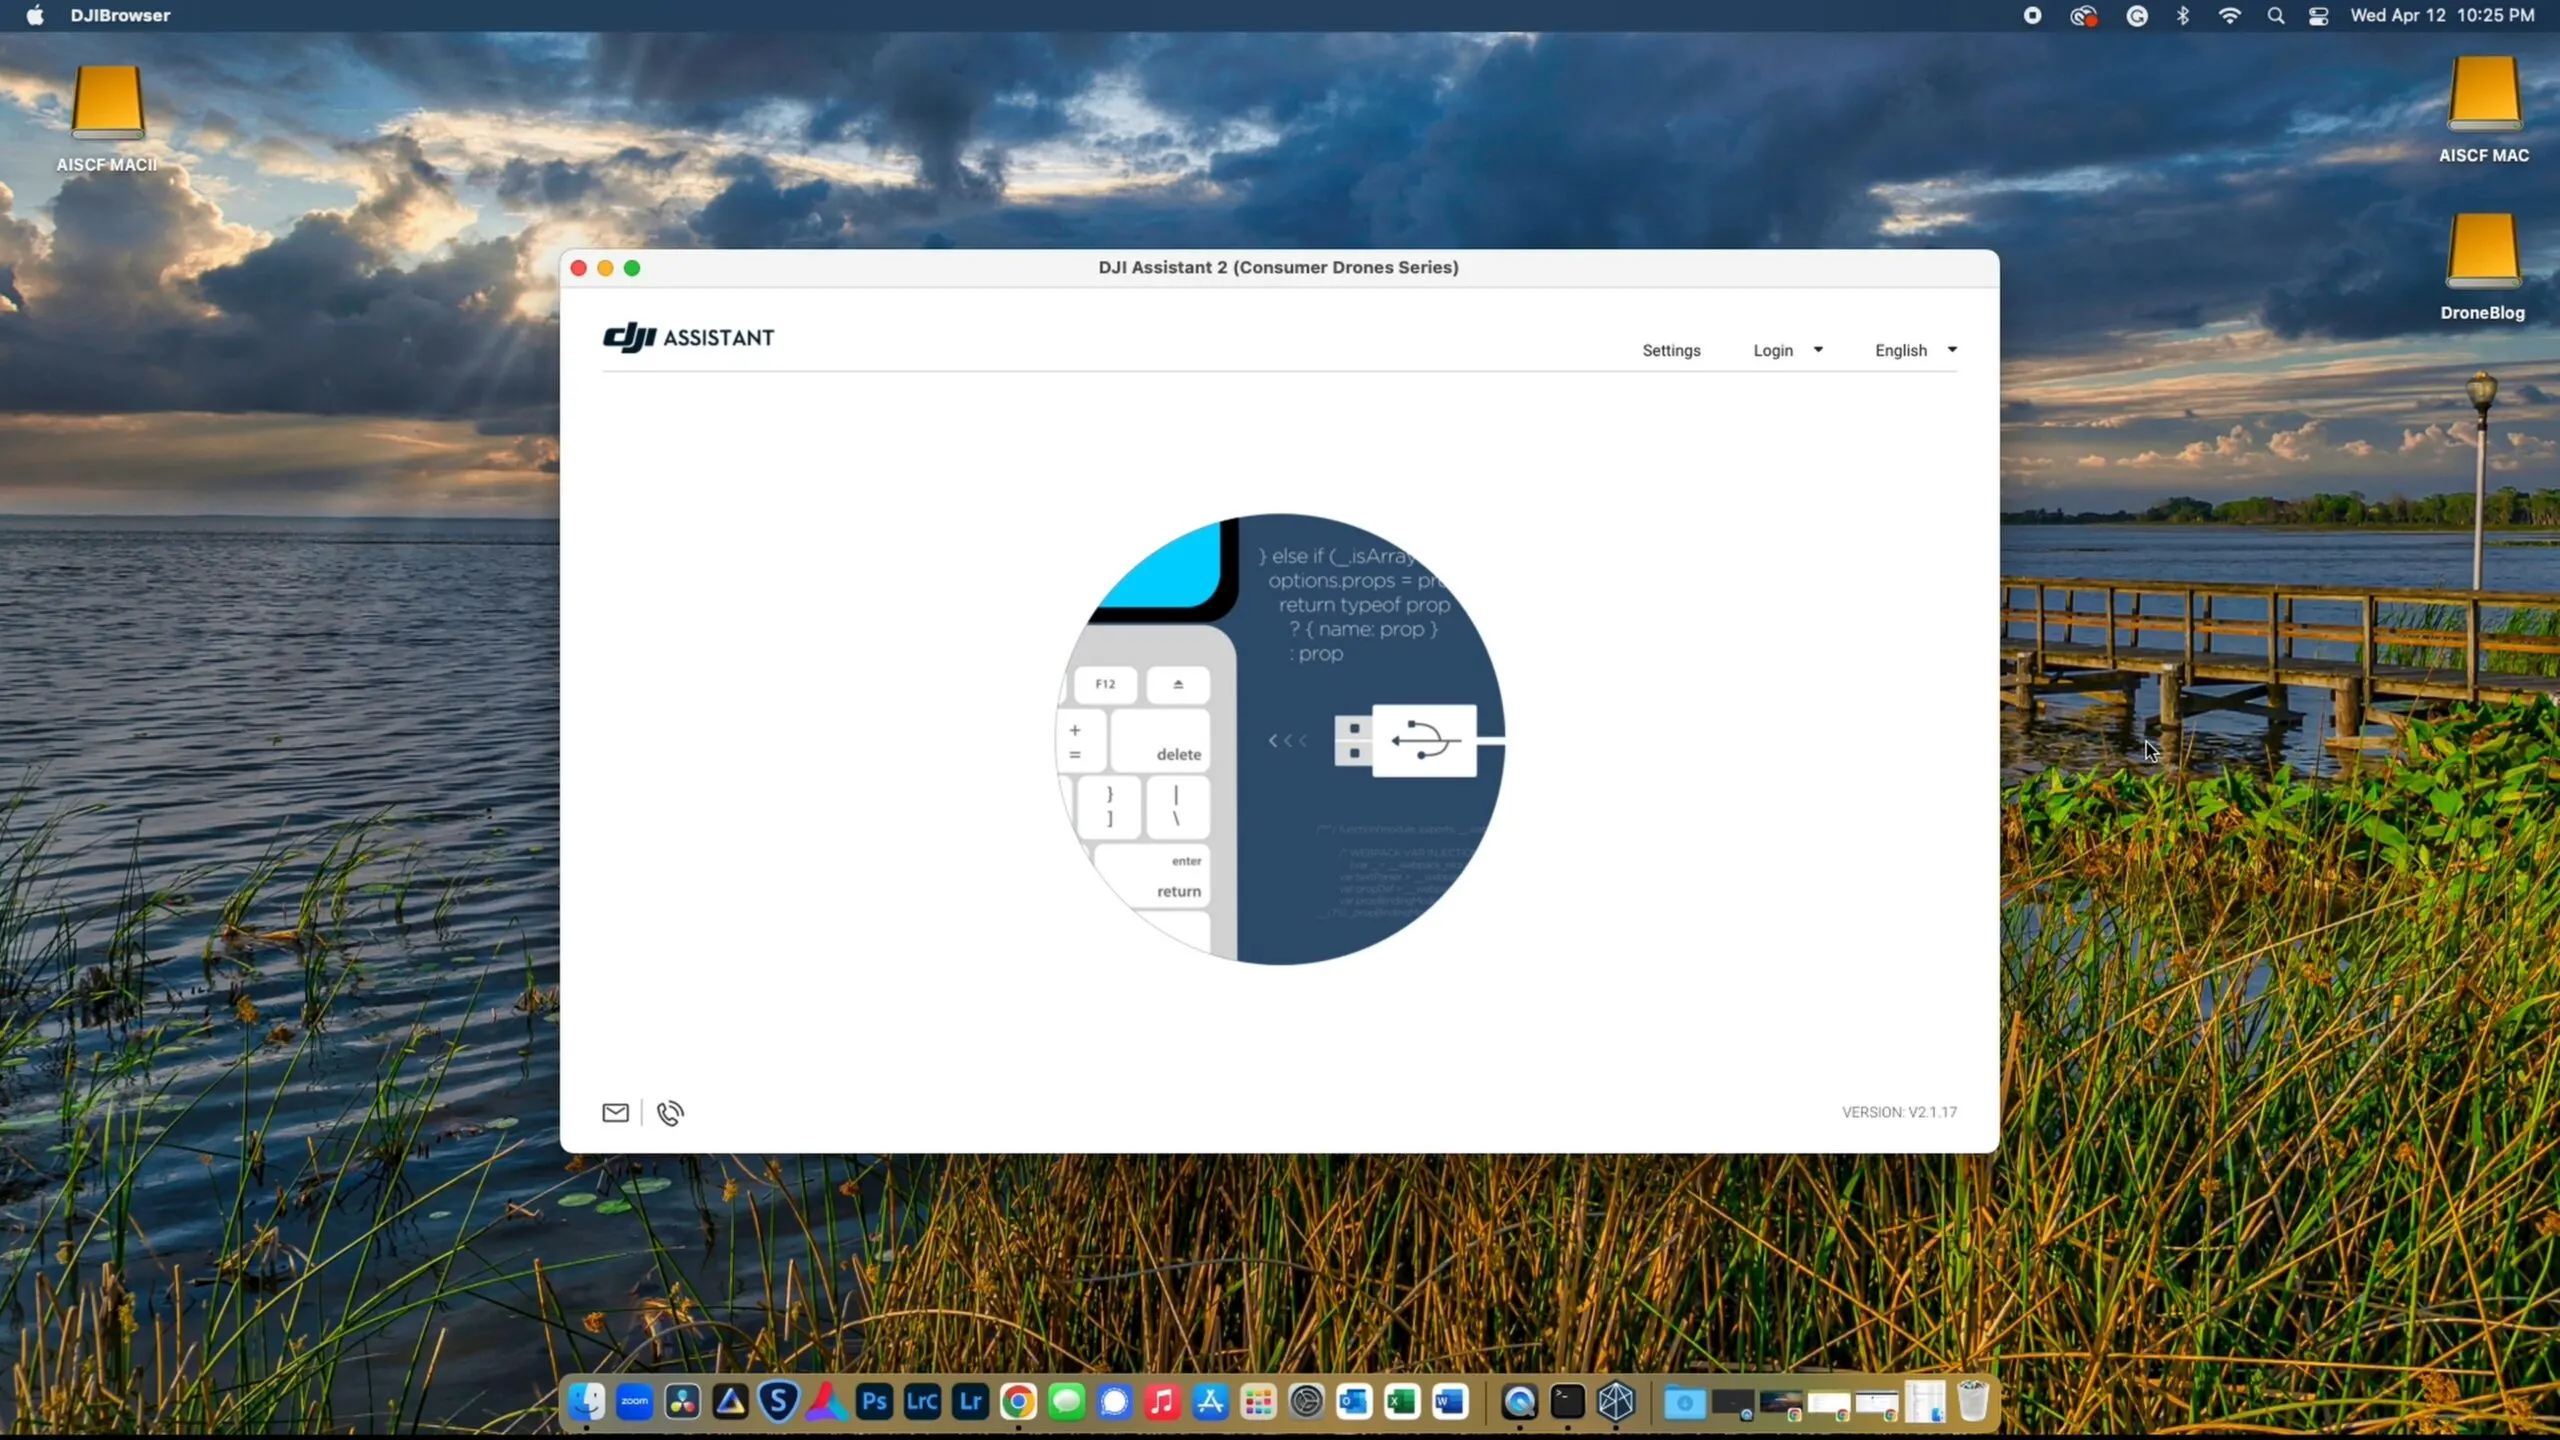Viewport: 2560px width, 1440px height.
Task: Open Skylum Luminar S icon in dock
Action: 778,1401
